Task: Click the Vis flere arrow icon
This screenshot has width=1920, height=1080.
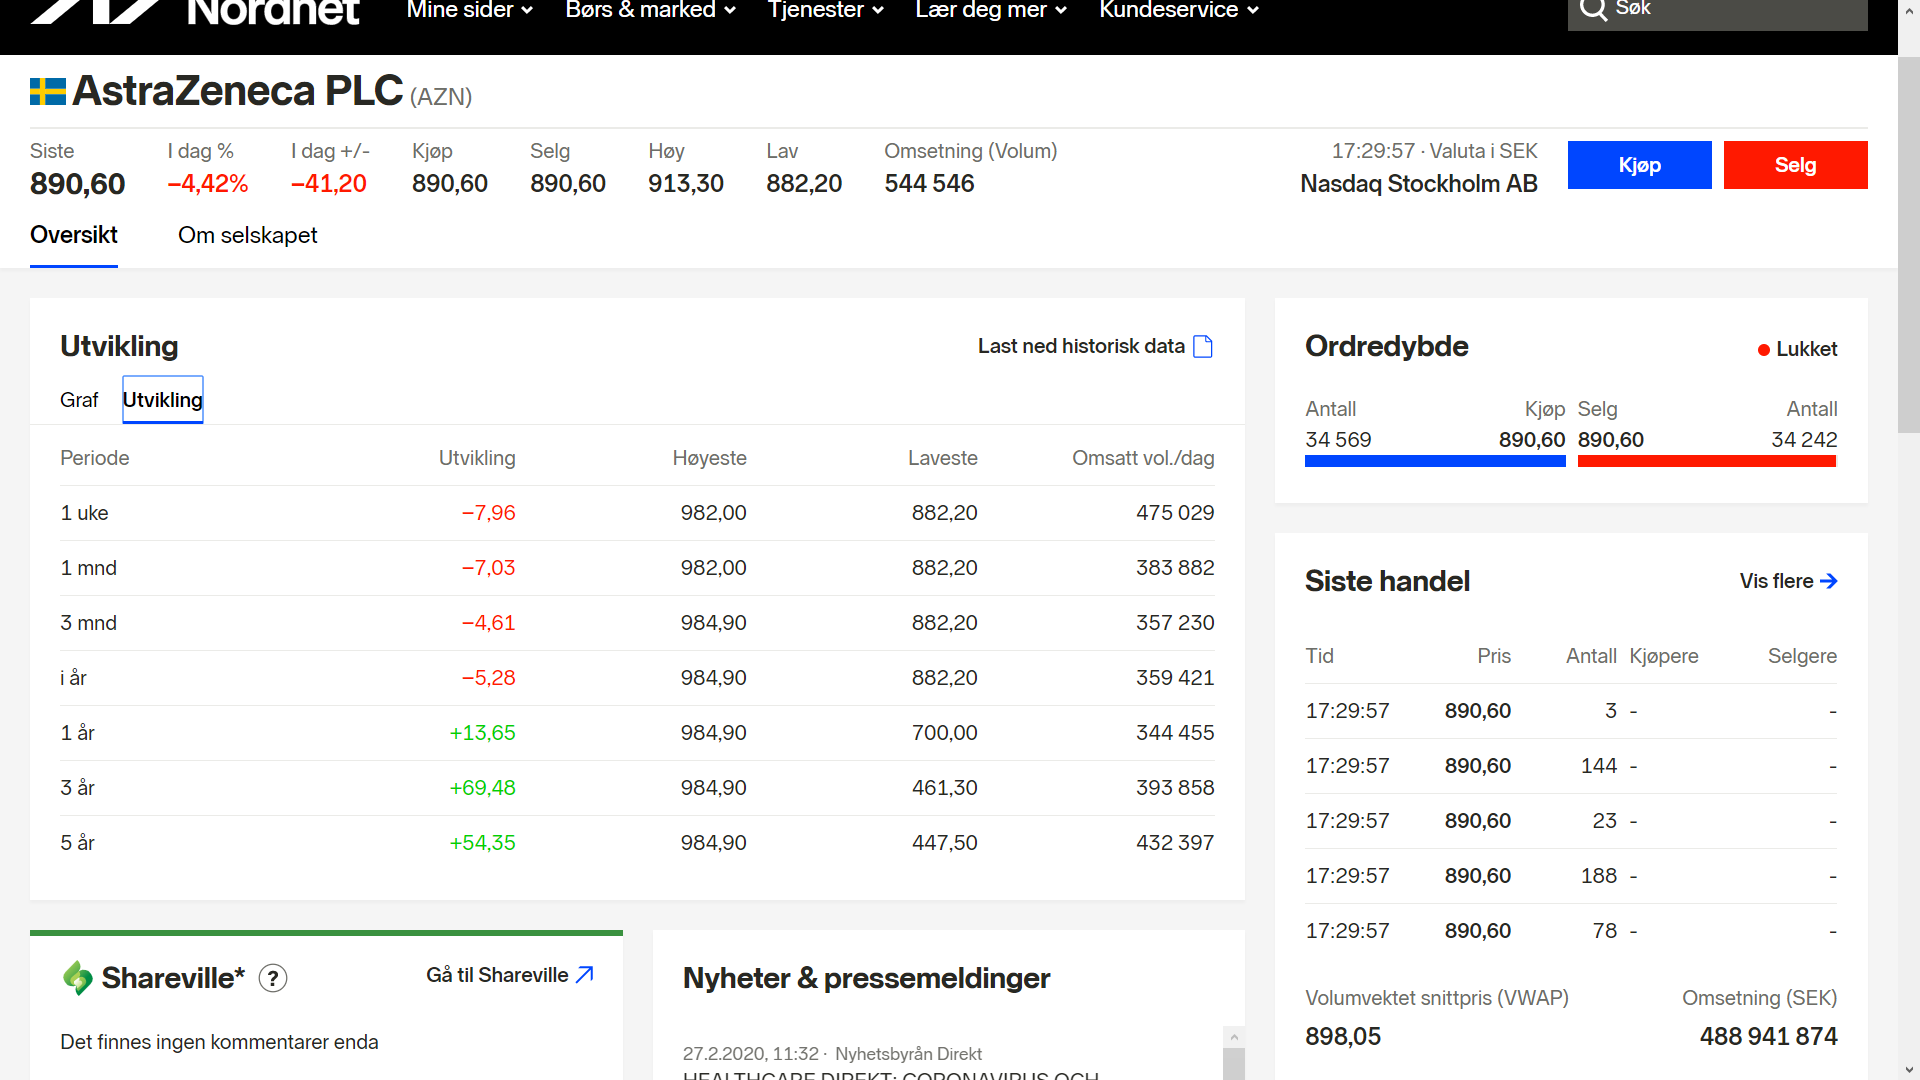Action: point(1829,581)
